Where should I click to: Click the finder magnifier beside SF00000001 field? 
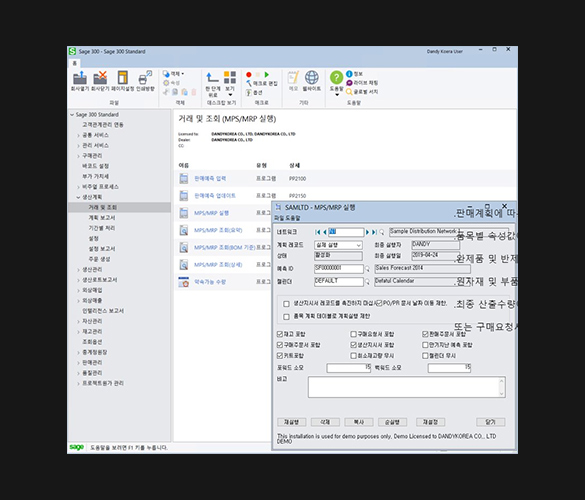[367, 269]
